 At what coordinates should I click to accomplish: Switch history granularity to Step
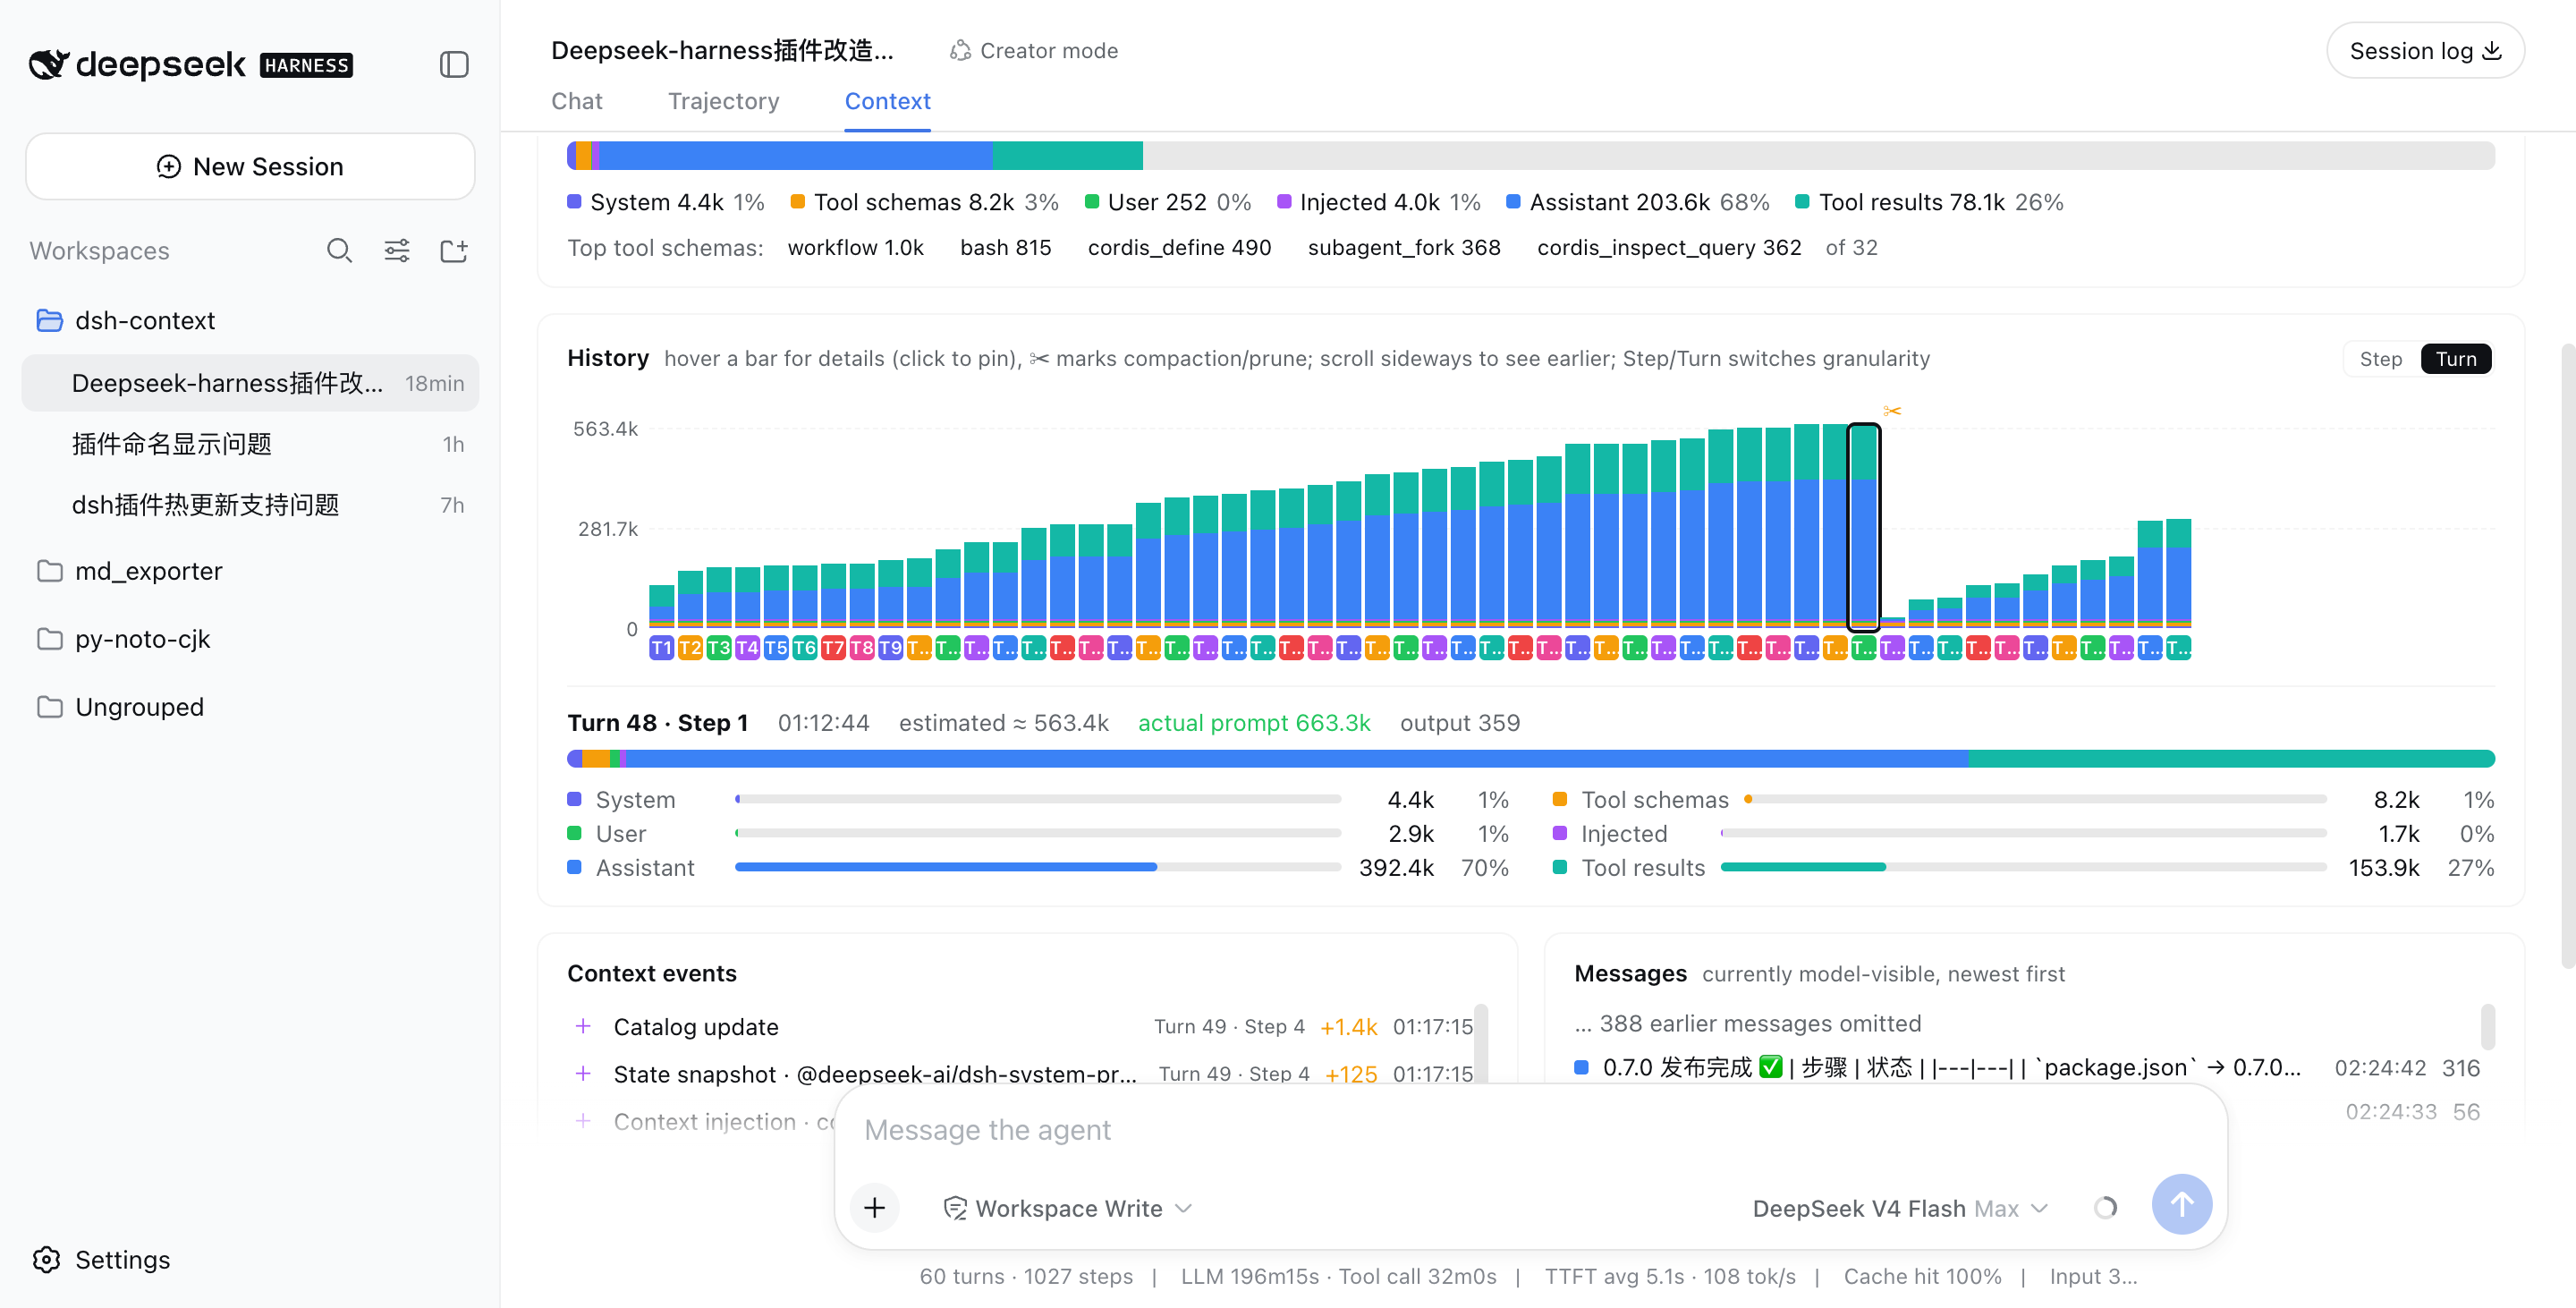(2380, 358)
